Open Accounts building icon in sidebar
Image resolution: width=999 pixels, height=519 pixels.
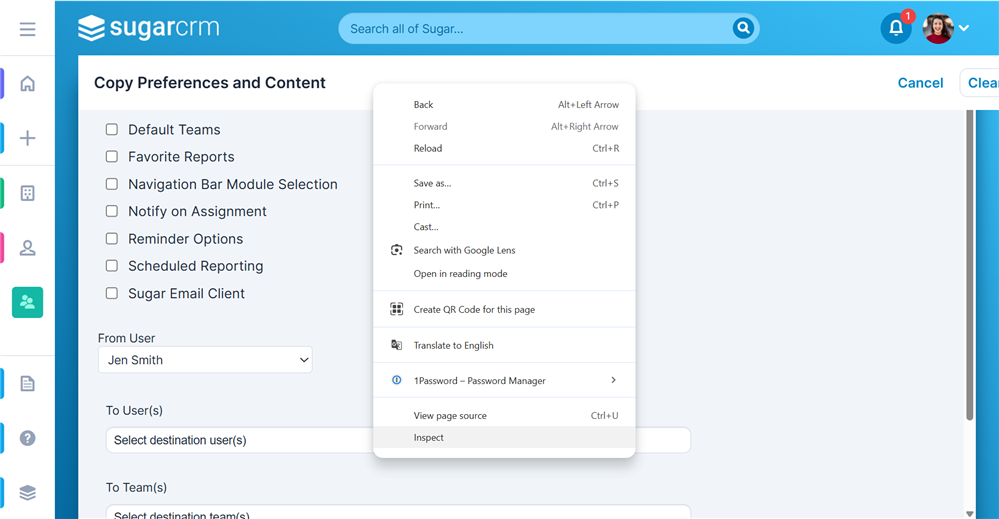(27, 193)
